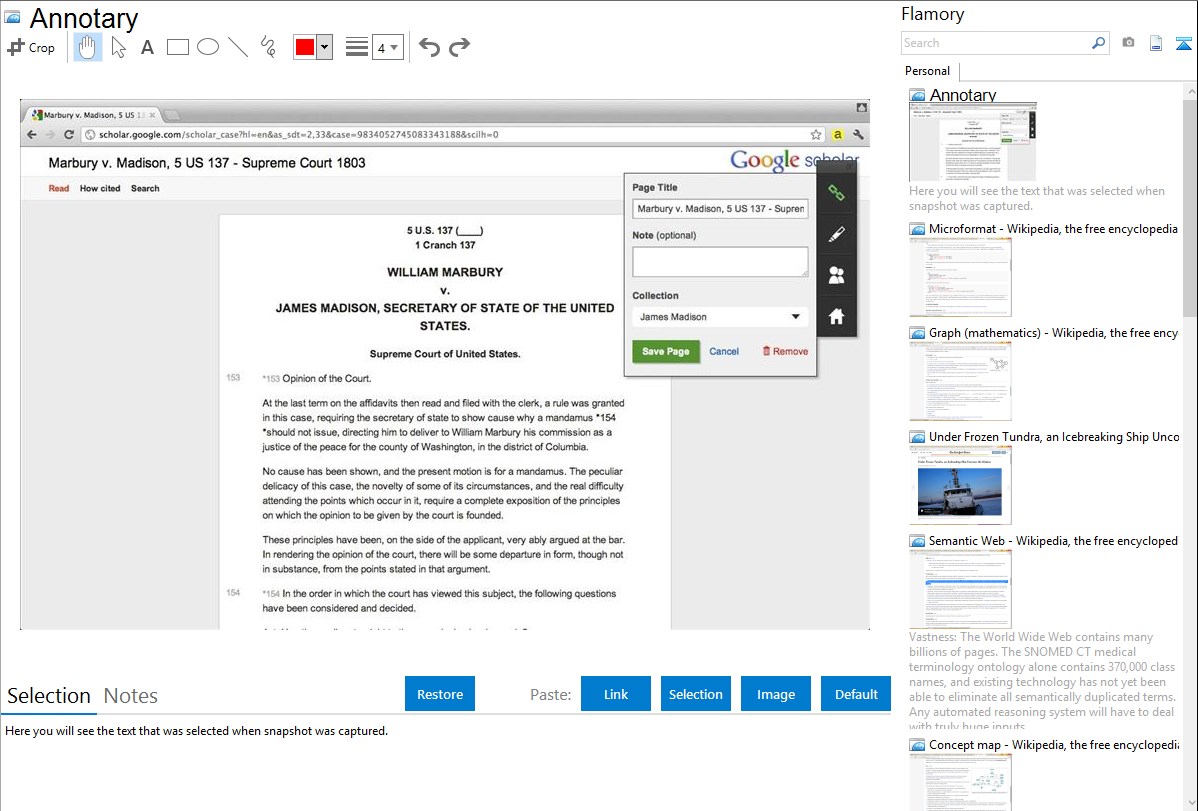Click the Read link on Scholar page

pyautogui.click(x=59, y=188)
